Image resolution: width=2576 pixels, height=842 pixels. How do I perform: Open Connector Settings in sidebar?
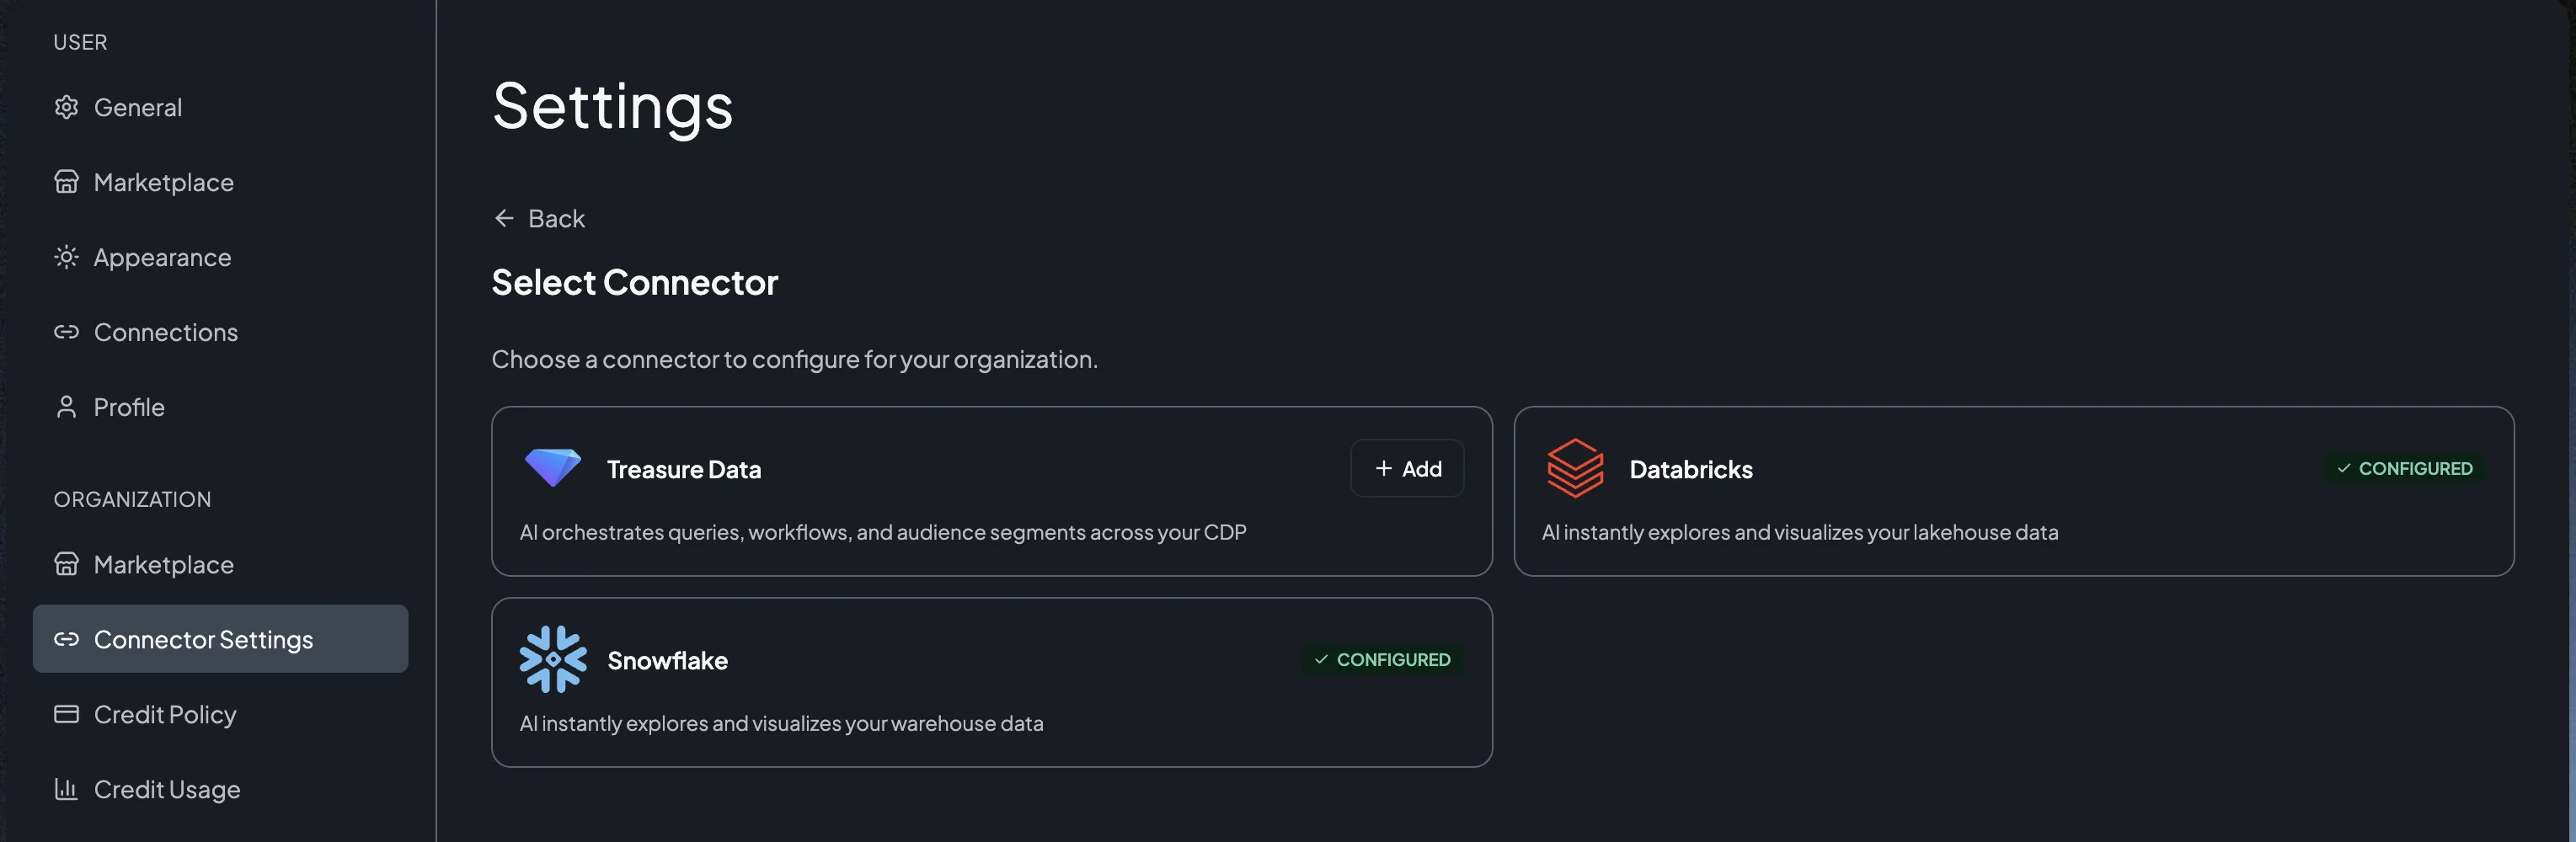[220, 639]
